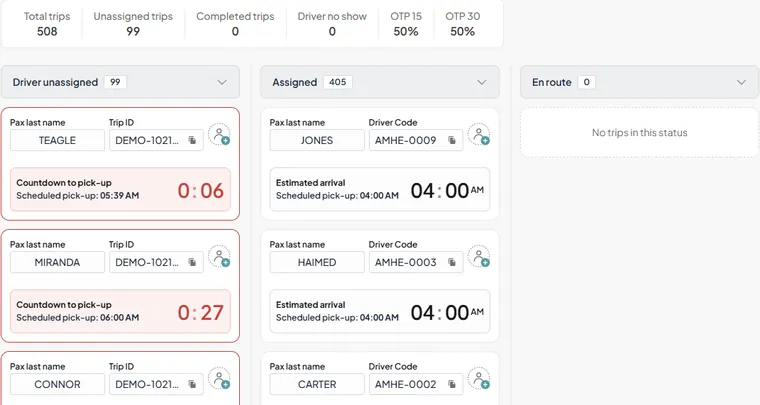Reassign driver on HAIMED trip
The width and height of the screenshot is (760, 405).
point(479,257)
